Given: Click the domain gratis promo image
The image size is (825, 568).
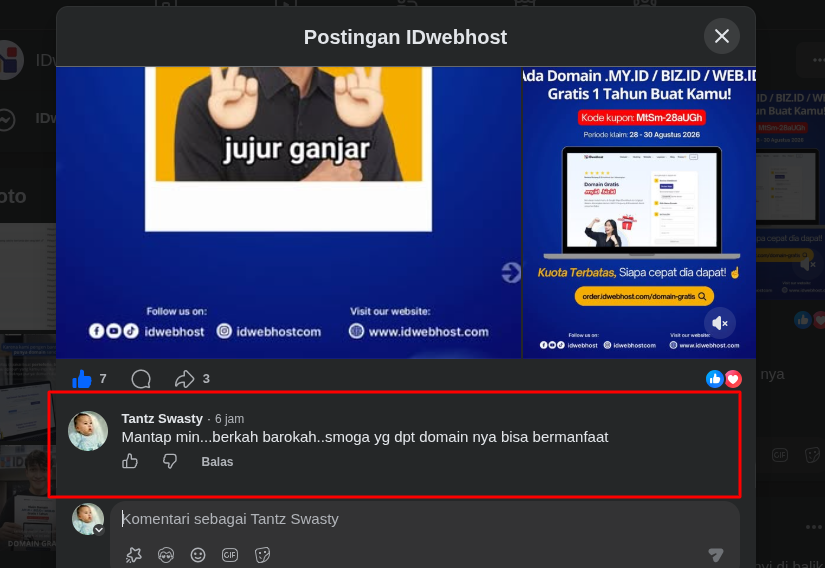Looking at the screenshot, I should 639,212.
